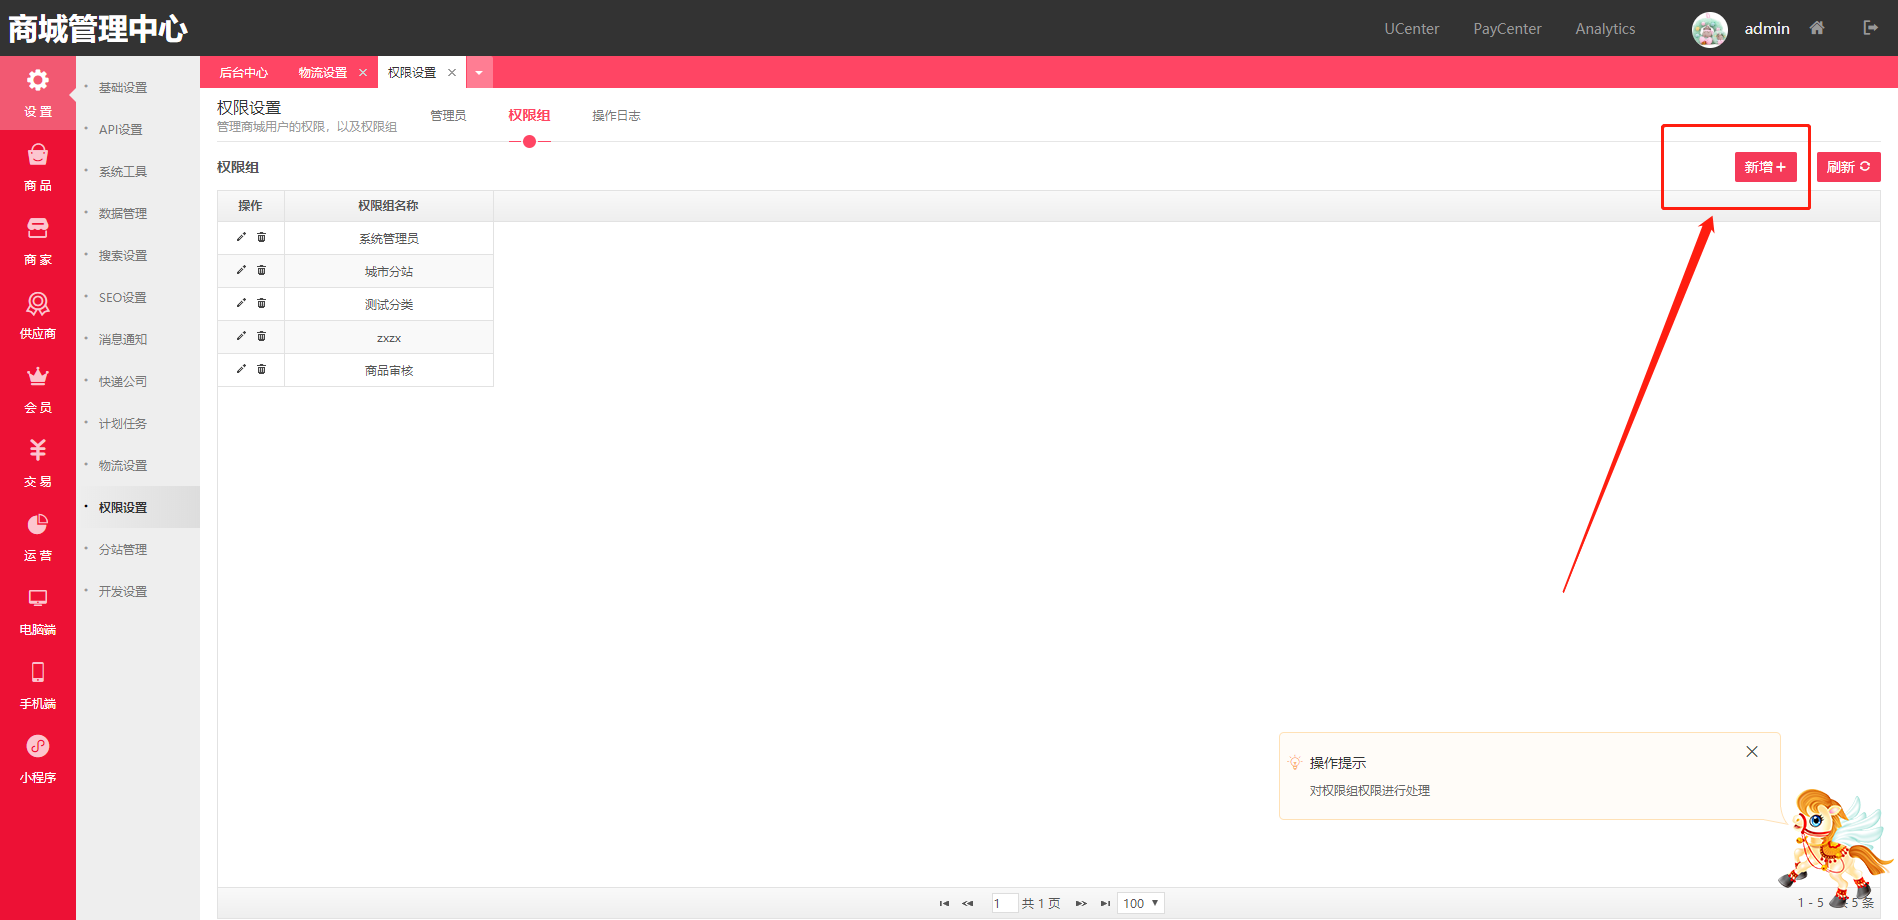
Task: Close the 物流设置 tab
Action: (x=363, y=73)
